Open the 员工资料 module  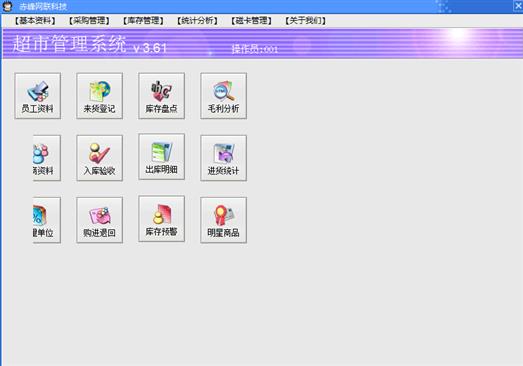[x=38, y=96]
